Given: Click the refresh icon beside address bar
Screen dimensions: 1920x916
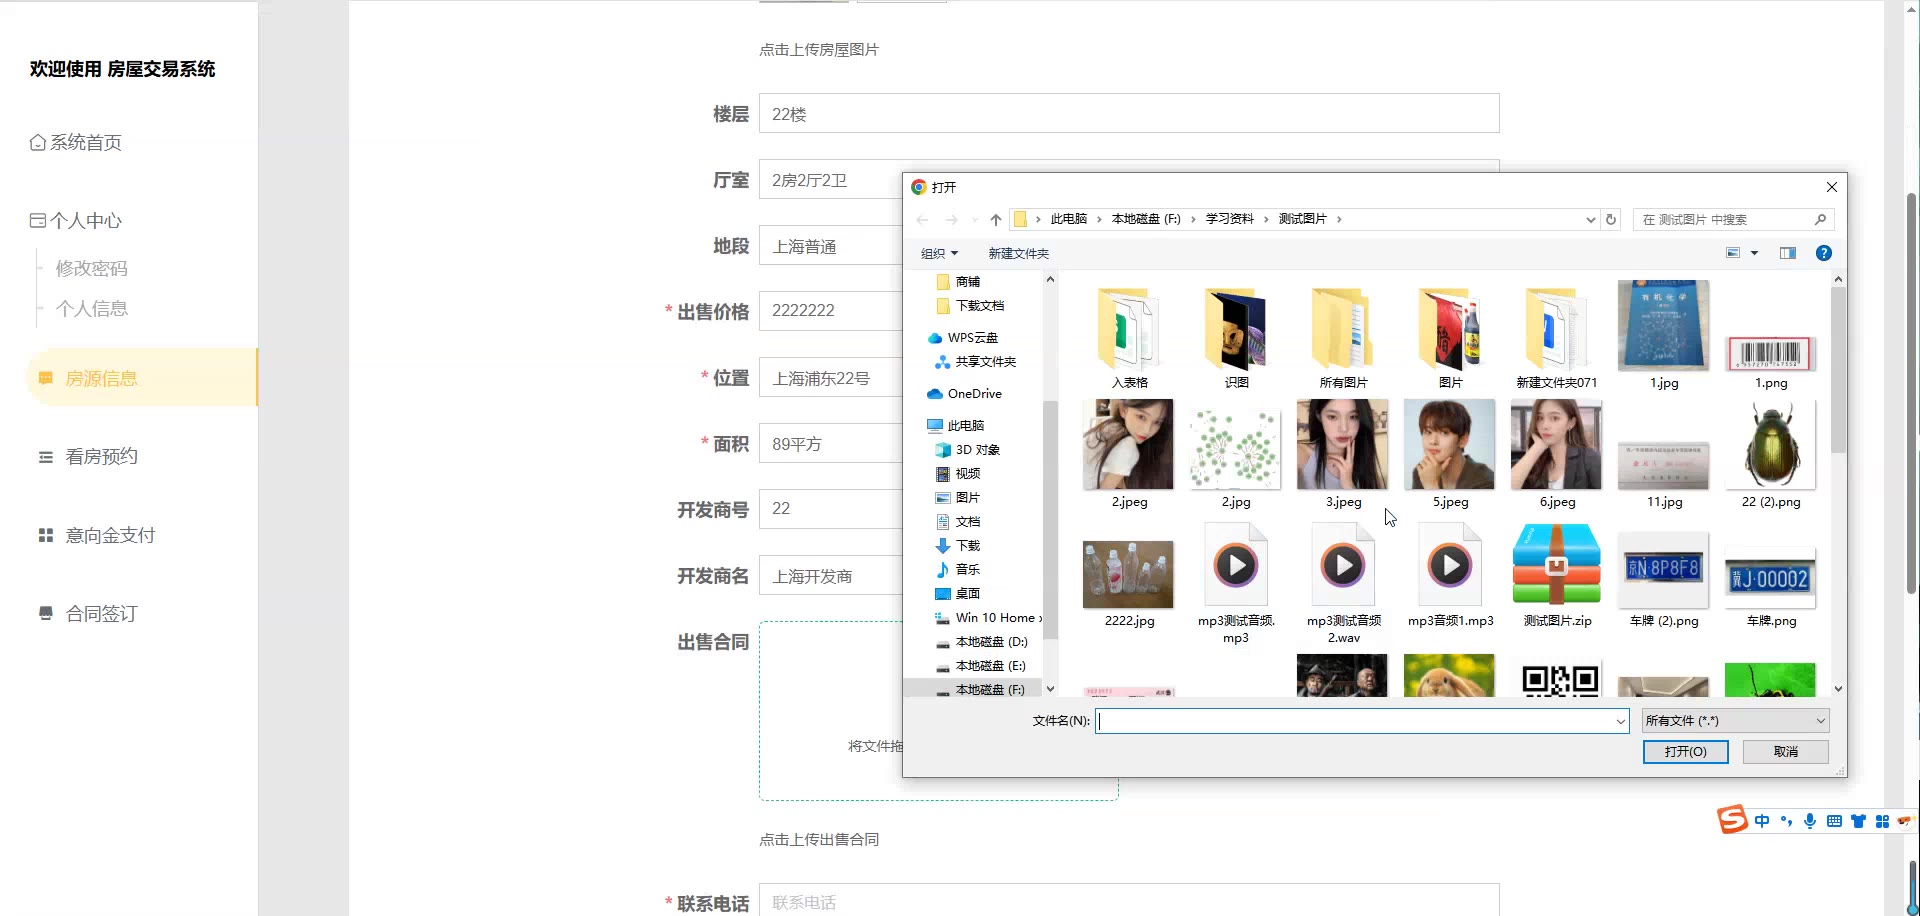Looking at the screenshot, I should point(1610,220).
